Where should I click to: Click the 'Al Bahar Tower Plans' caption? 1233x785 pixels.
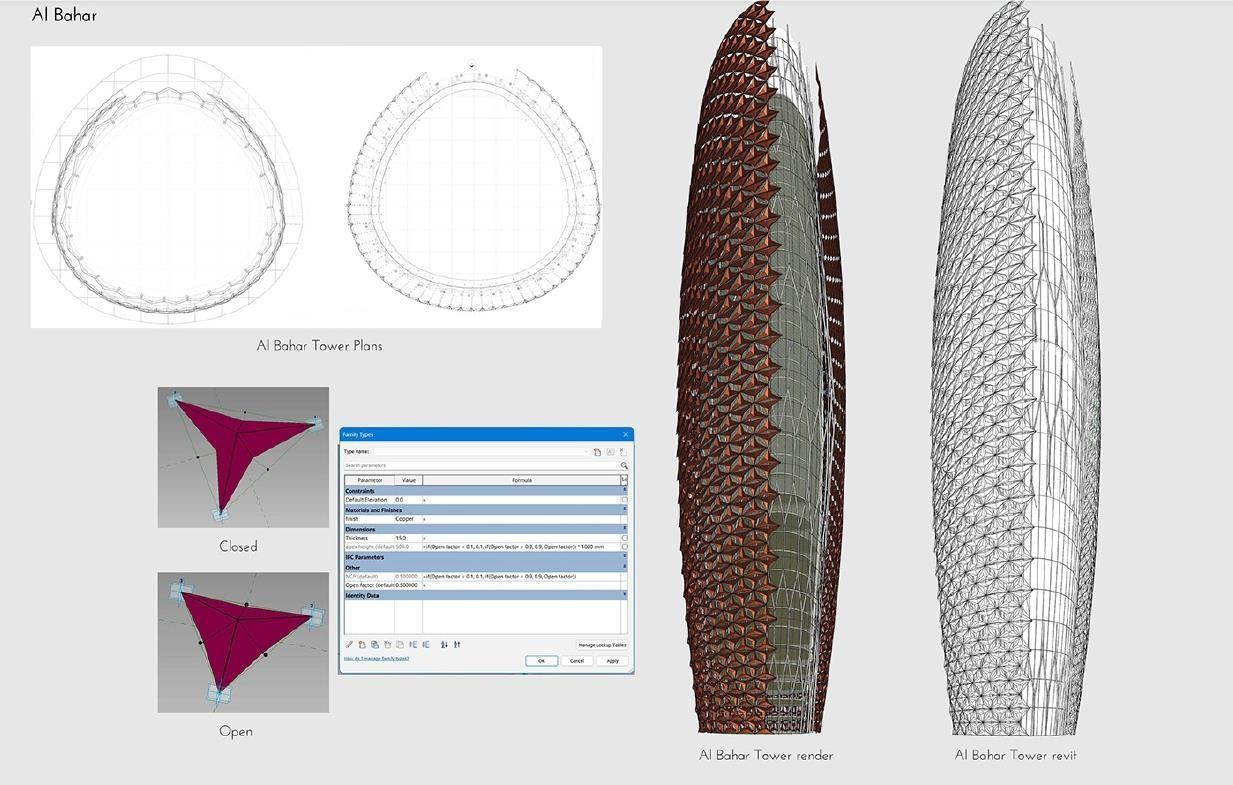(x=319, y=346)
